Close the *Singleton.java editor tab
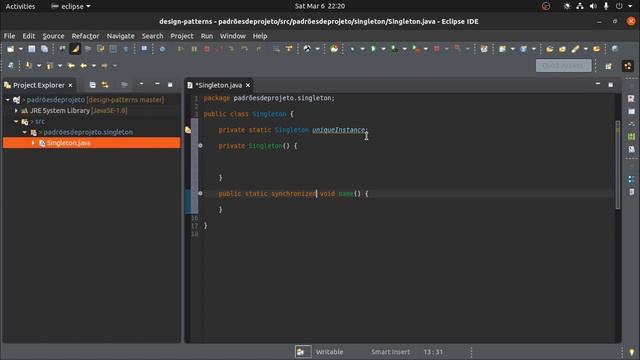This screenshot has height=360, width=640. (248, 85)
